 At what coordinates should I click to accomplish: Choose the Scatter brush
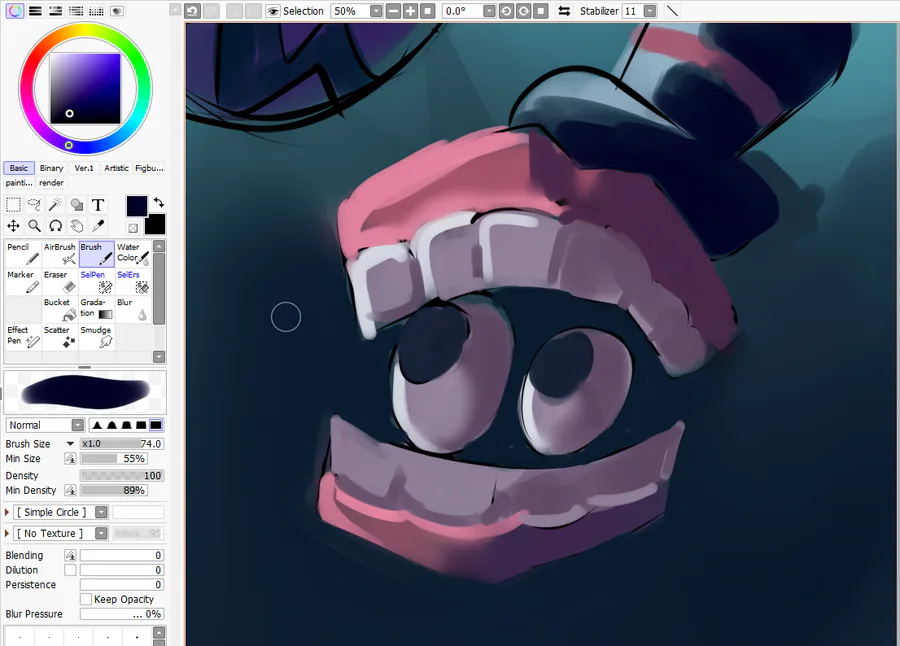(x=60, y=336)
